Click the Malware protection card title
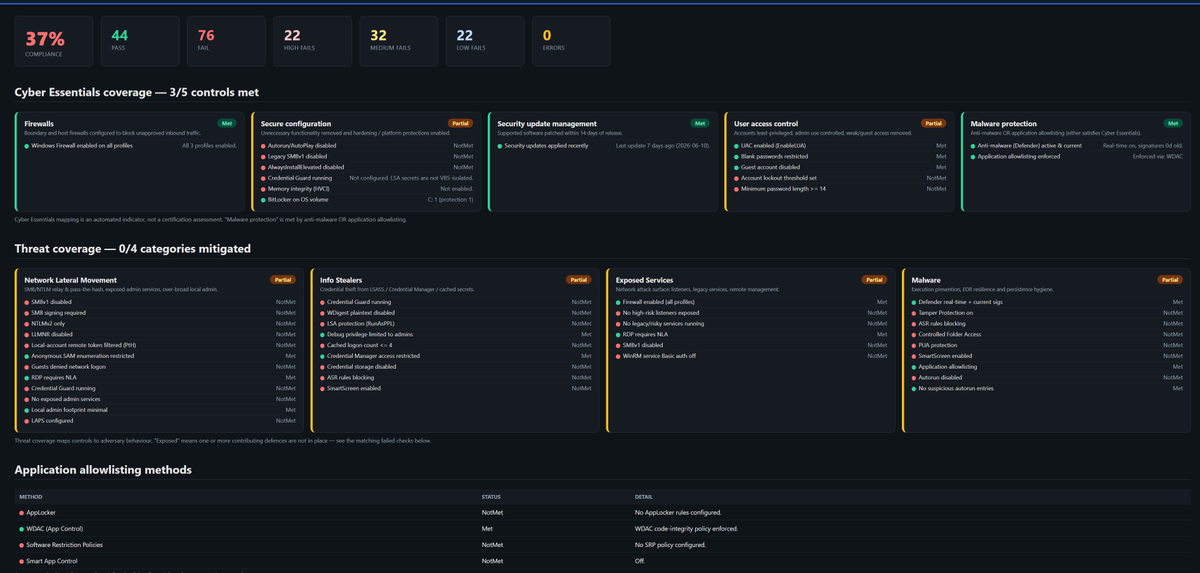The width and height of the screenshot is (1200, 573). click(x=1005, y=124)
